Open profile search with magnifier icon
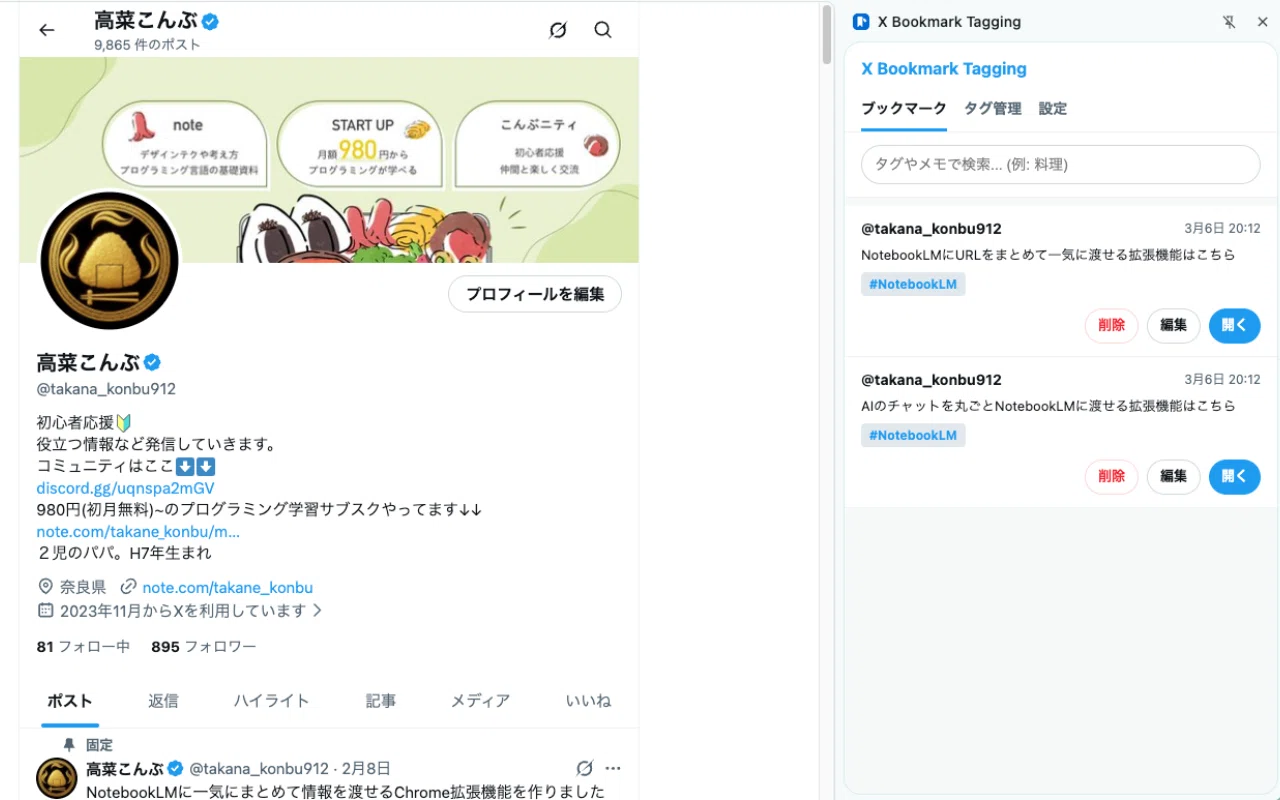Screen dimensions: 1280x800 point(603,30)
